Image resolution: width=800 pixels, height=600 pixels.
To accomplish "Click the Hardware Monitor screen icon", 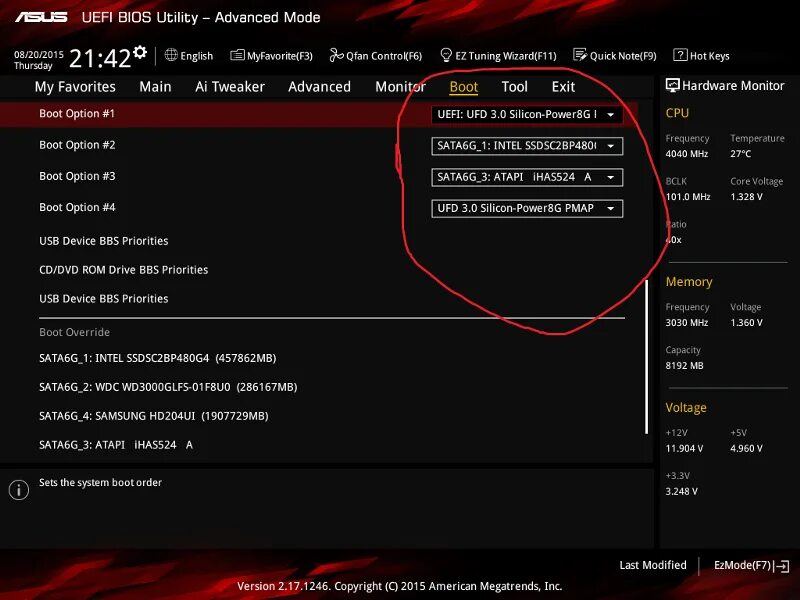I will (672, 85).
